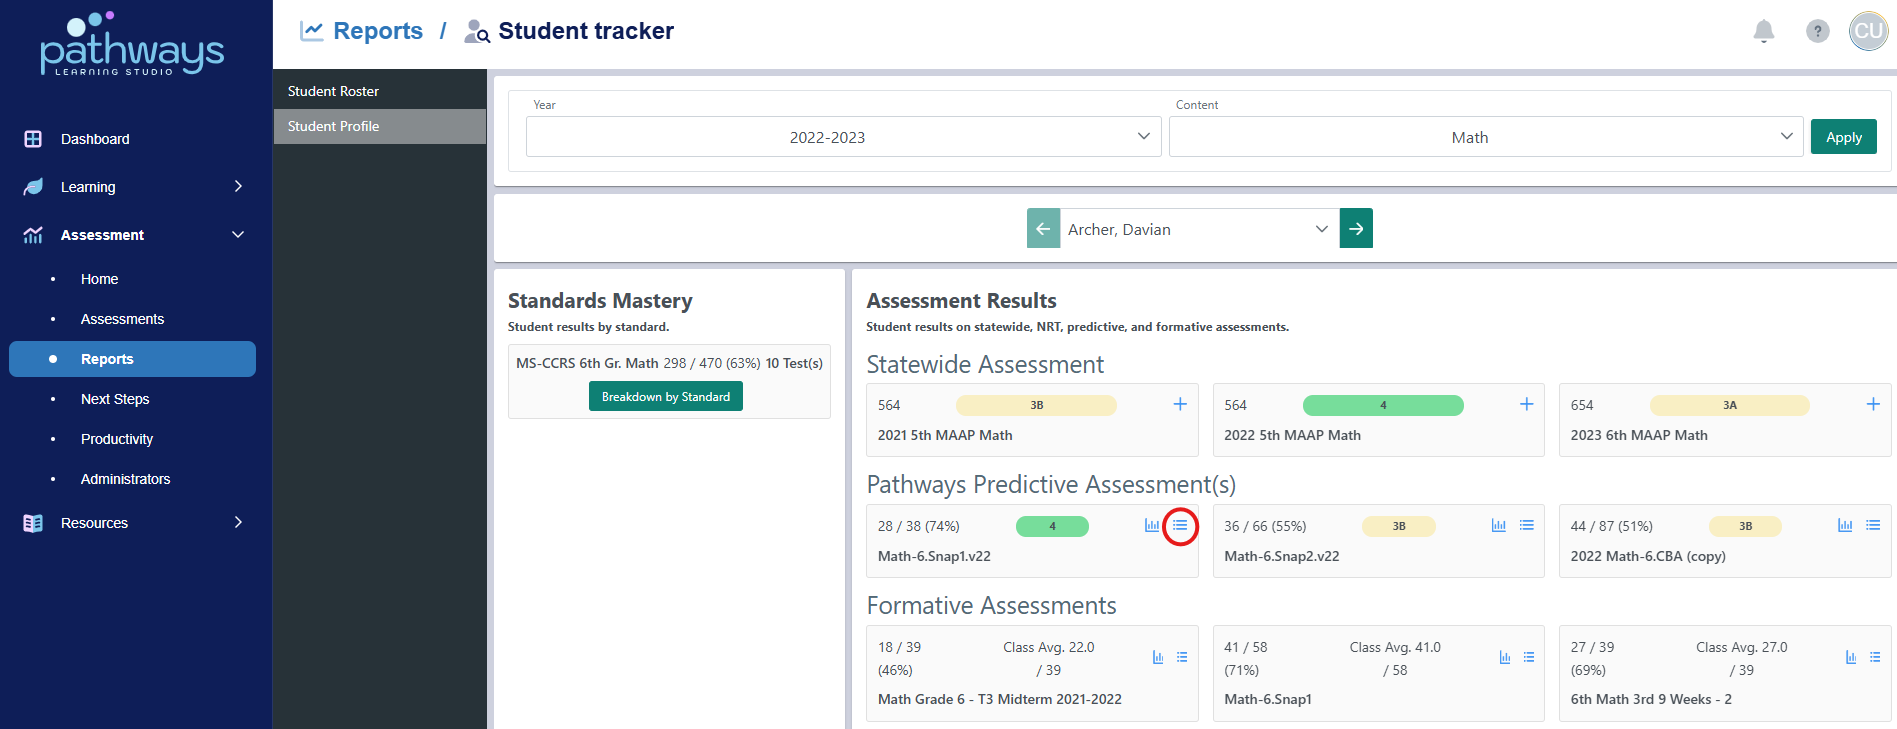Open Productivity menu item
Screen dimensions: 1897x729
tap(117, 439)
